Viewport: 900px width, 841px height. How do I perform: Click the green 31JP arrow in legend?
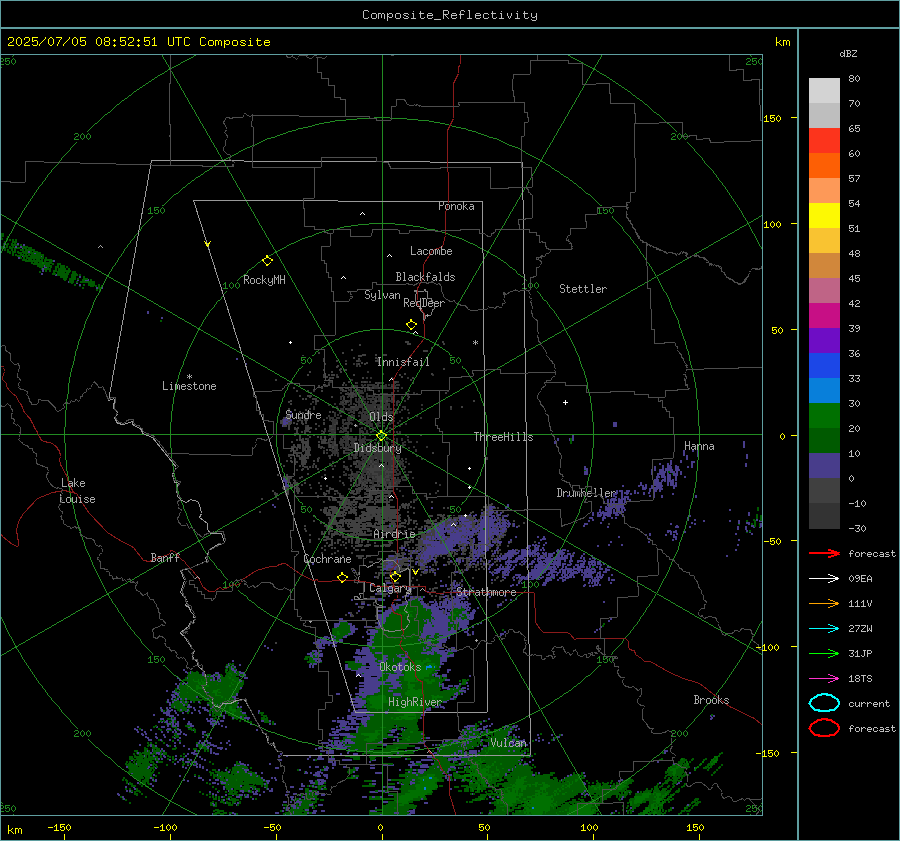pyautogui.click(x=824, y=653)
